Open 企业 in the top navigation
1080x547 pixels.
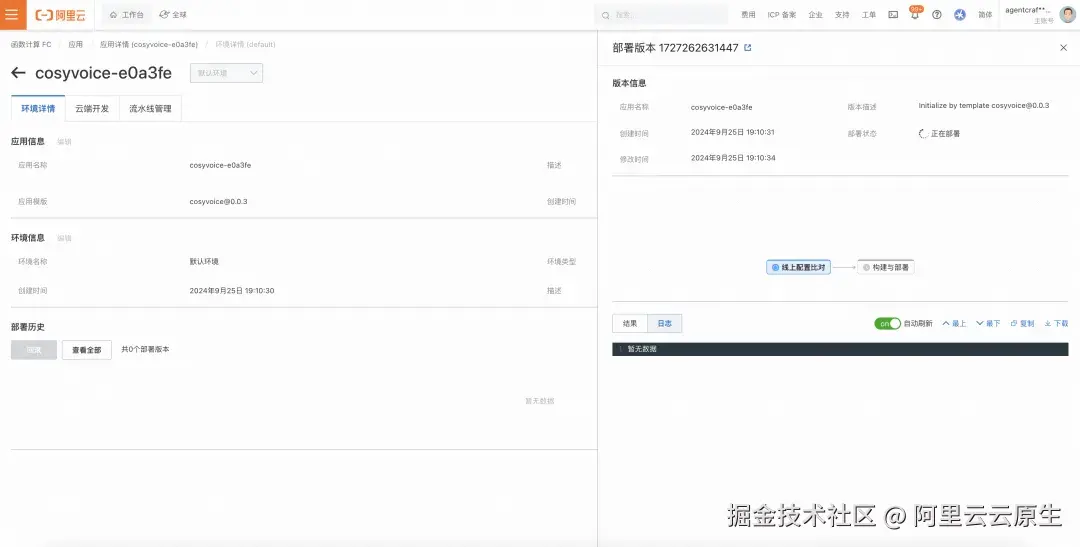816,14
